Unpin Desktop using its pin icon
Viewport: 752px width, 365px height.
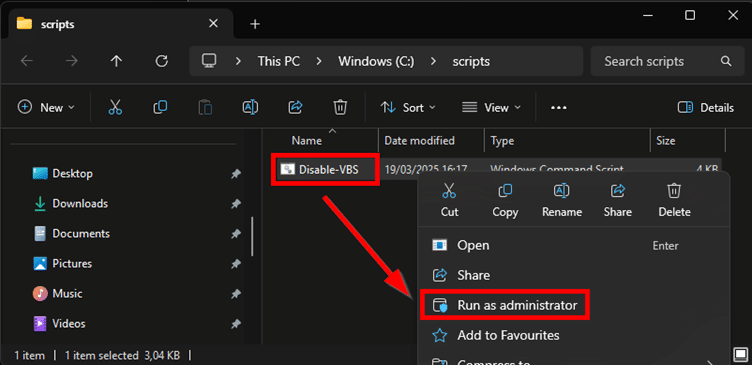point(235,174)
